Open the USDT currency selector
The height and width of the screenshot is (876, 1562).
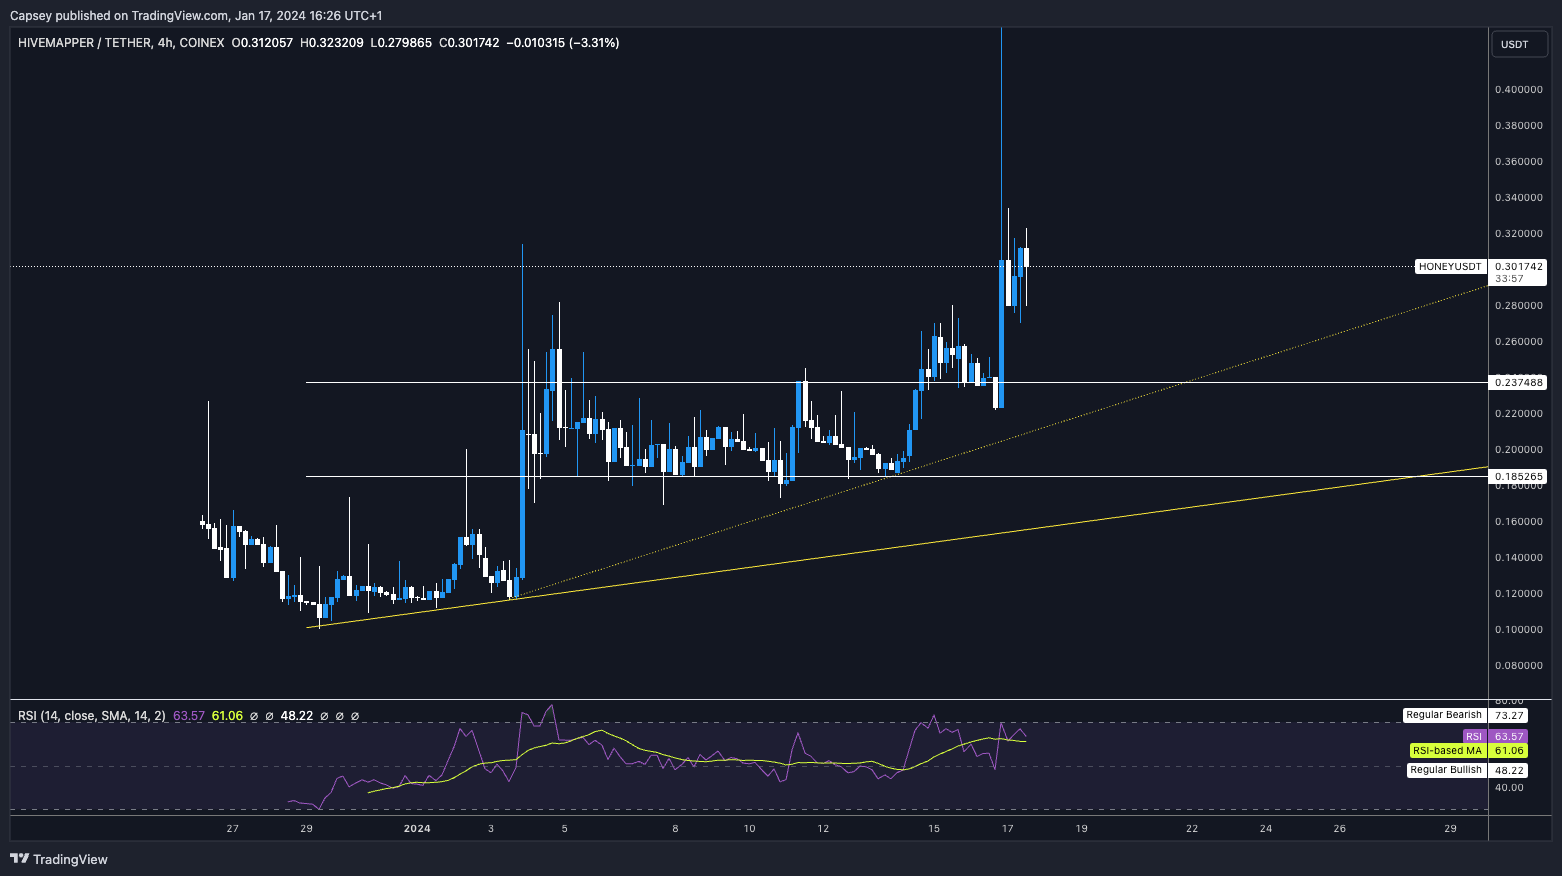point(1514,44)
